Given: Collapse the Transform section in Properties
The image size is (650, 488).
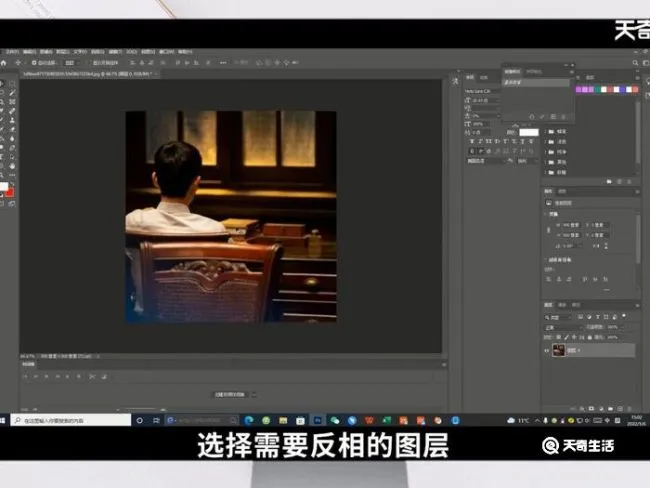Looking at the screenshot, I should pyautogui.click(x=546, y=214).
